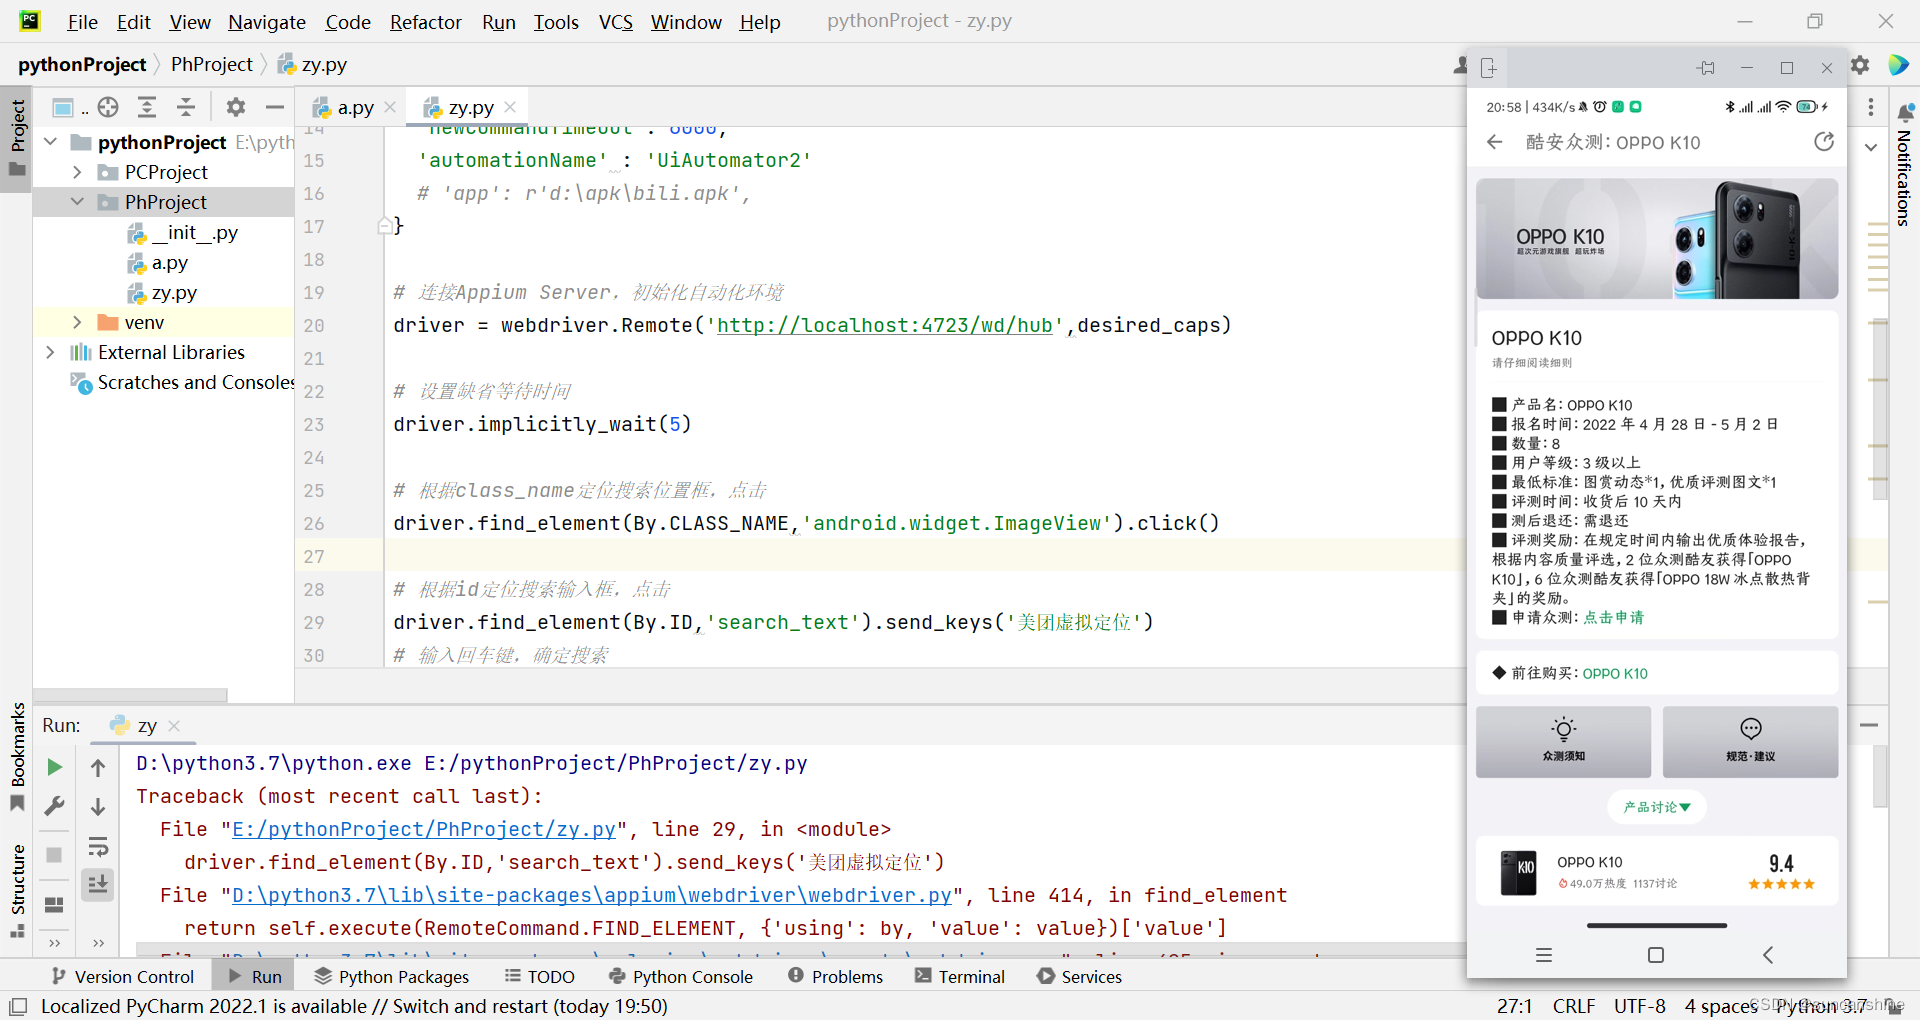Close the zy run tab
This screenshot has height=1020, width=1920.
(174, 726)
